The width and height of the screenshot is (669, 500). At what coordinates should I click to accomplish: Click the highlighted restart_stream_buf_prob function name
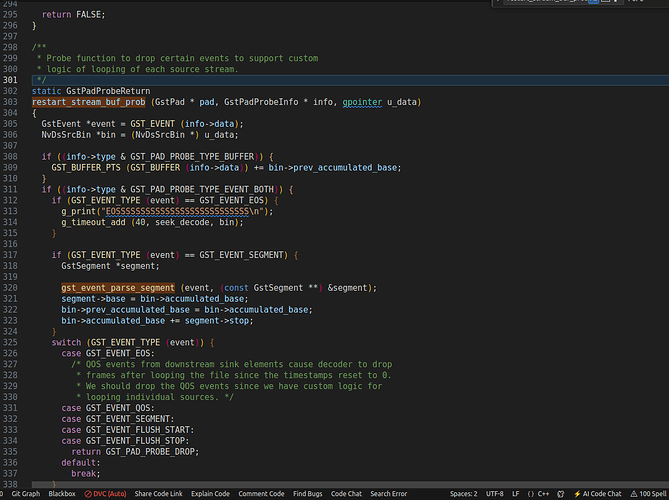tap(88, 102)
